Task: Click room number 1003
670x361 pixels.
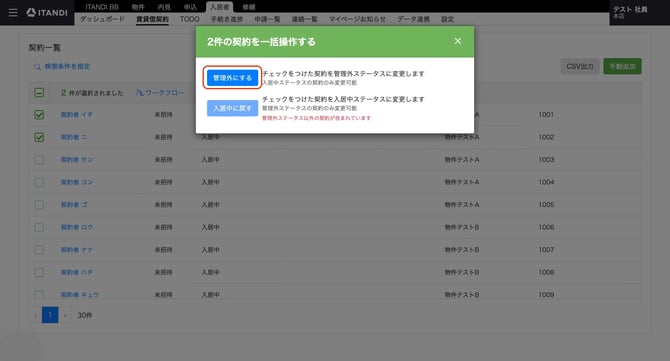Action: click(546, 160)
